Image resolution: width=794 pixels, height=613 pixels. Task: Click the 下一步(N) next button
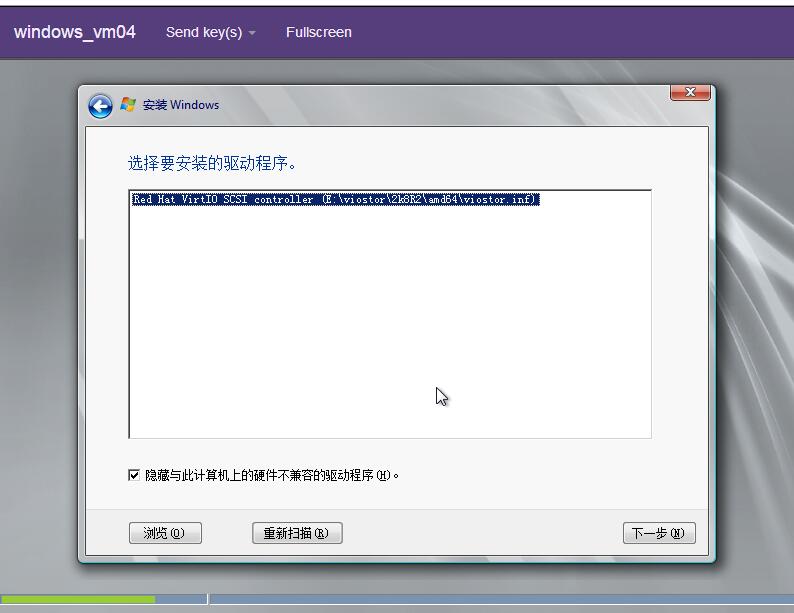click(659, 533)
